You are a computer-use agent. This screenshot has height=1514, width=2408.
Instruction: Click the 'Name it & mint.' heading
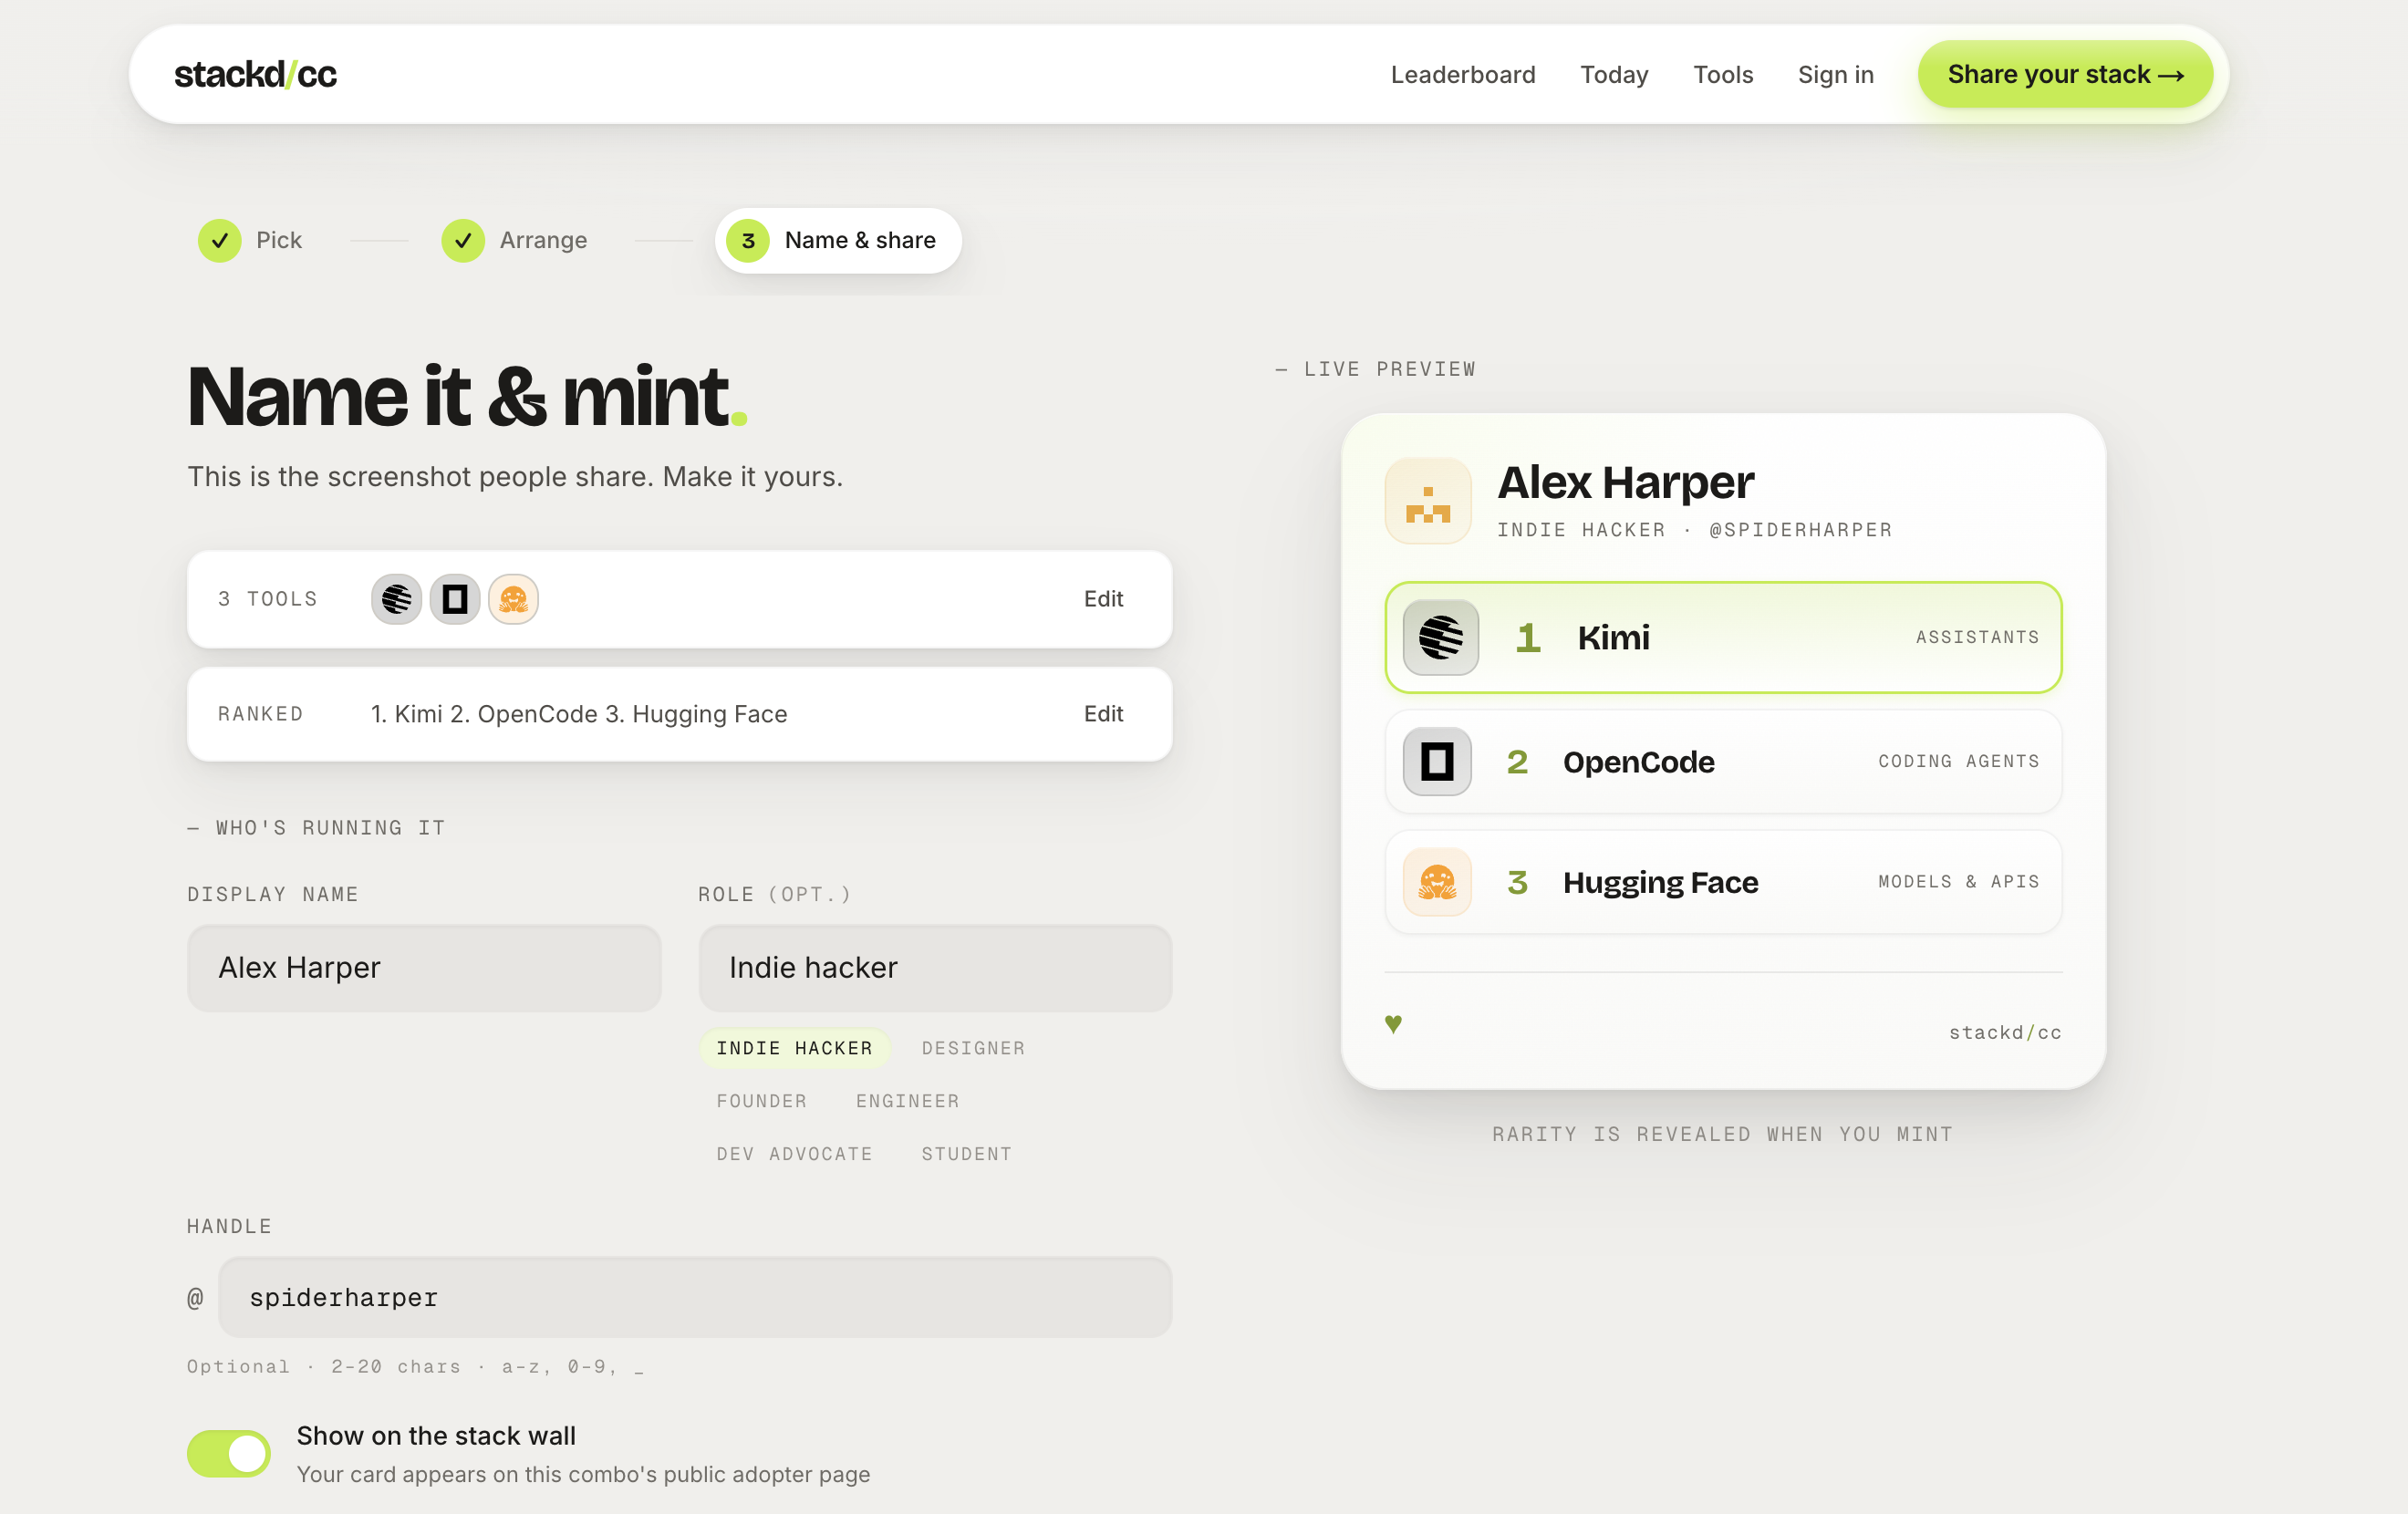tap(466, 396)
